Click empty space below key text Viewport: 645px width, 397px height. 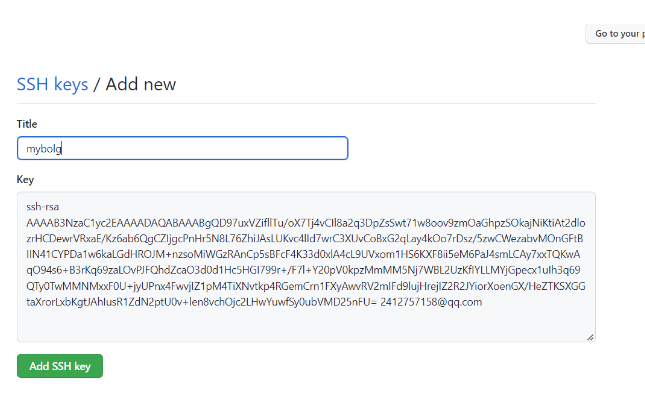[x=306, y=325]
